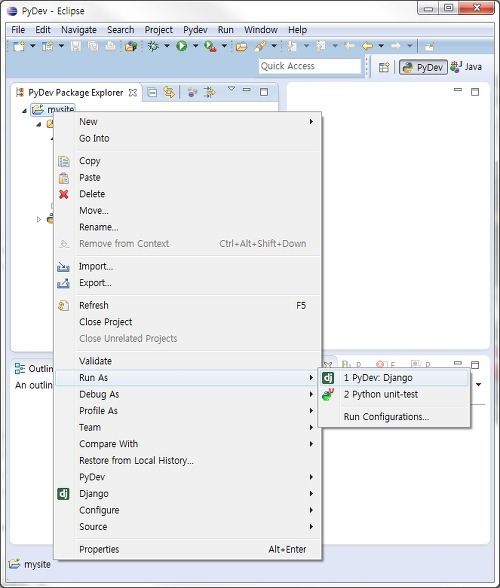
Task: Click the Run External Tools icon
Action: point(210,46)
